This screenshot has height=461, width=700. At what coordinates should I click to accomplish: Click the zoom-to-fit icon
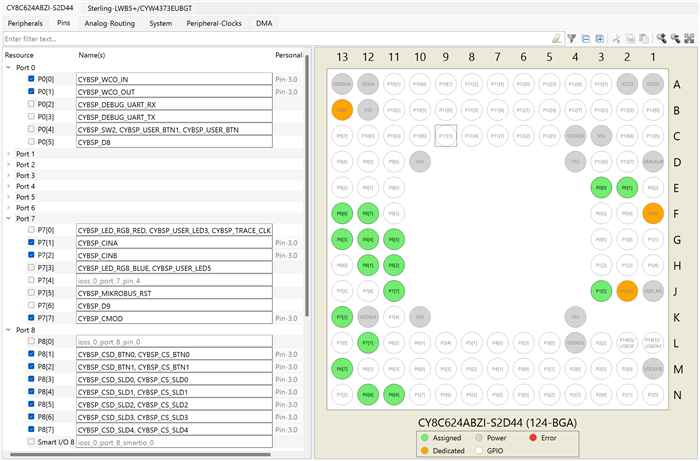pyautogui.click(x=689, y=38)
